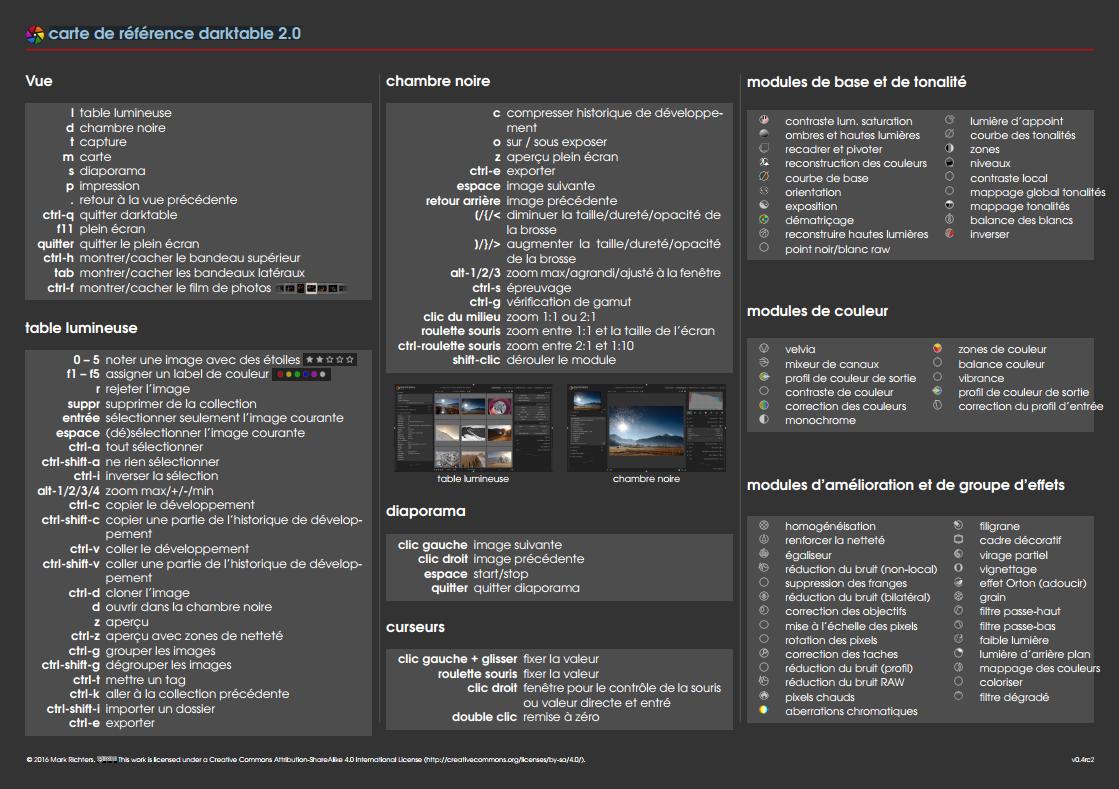Click the "vignettage" module icon
This screenshot has height=789, width=1119.
pyautogui.click(x=958, y=569)
